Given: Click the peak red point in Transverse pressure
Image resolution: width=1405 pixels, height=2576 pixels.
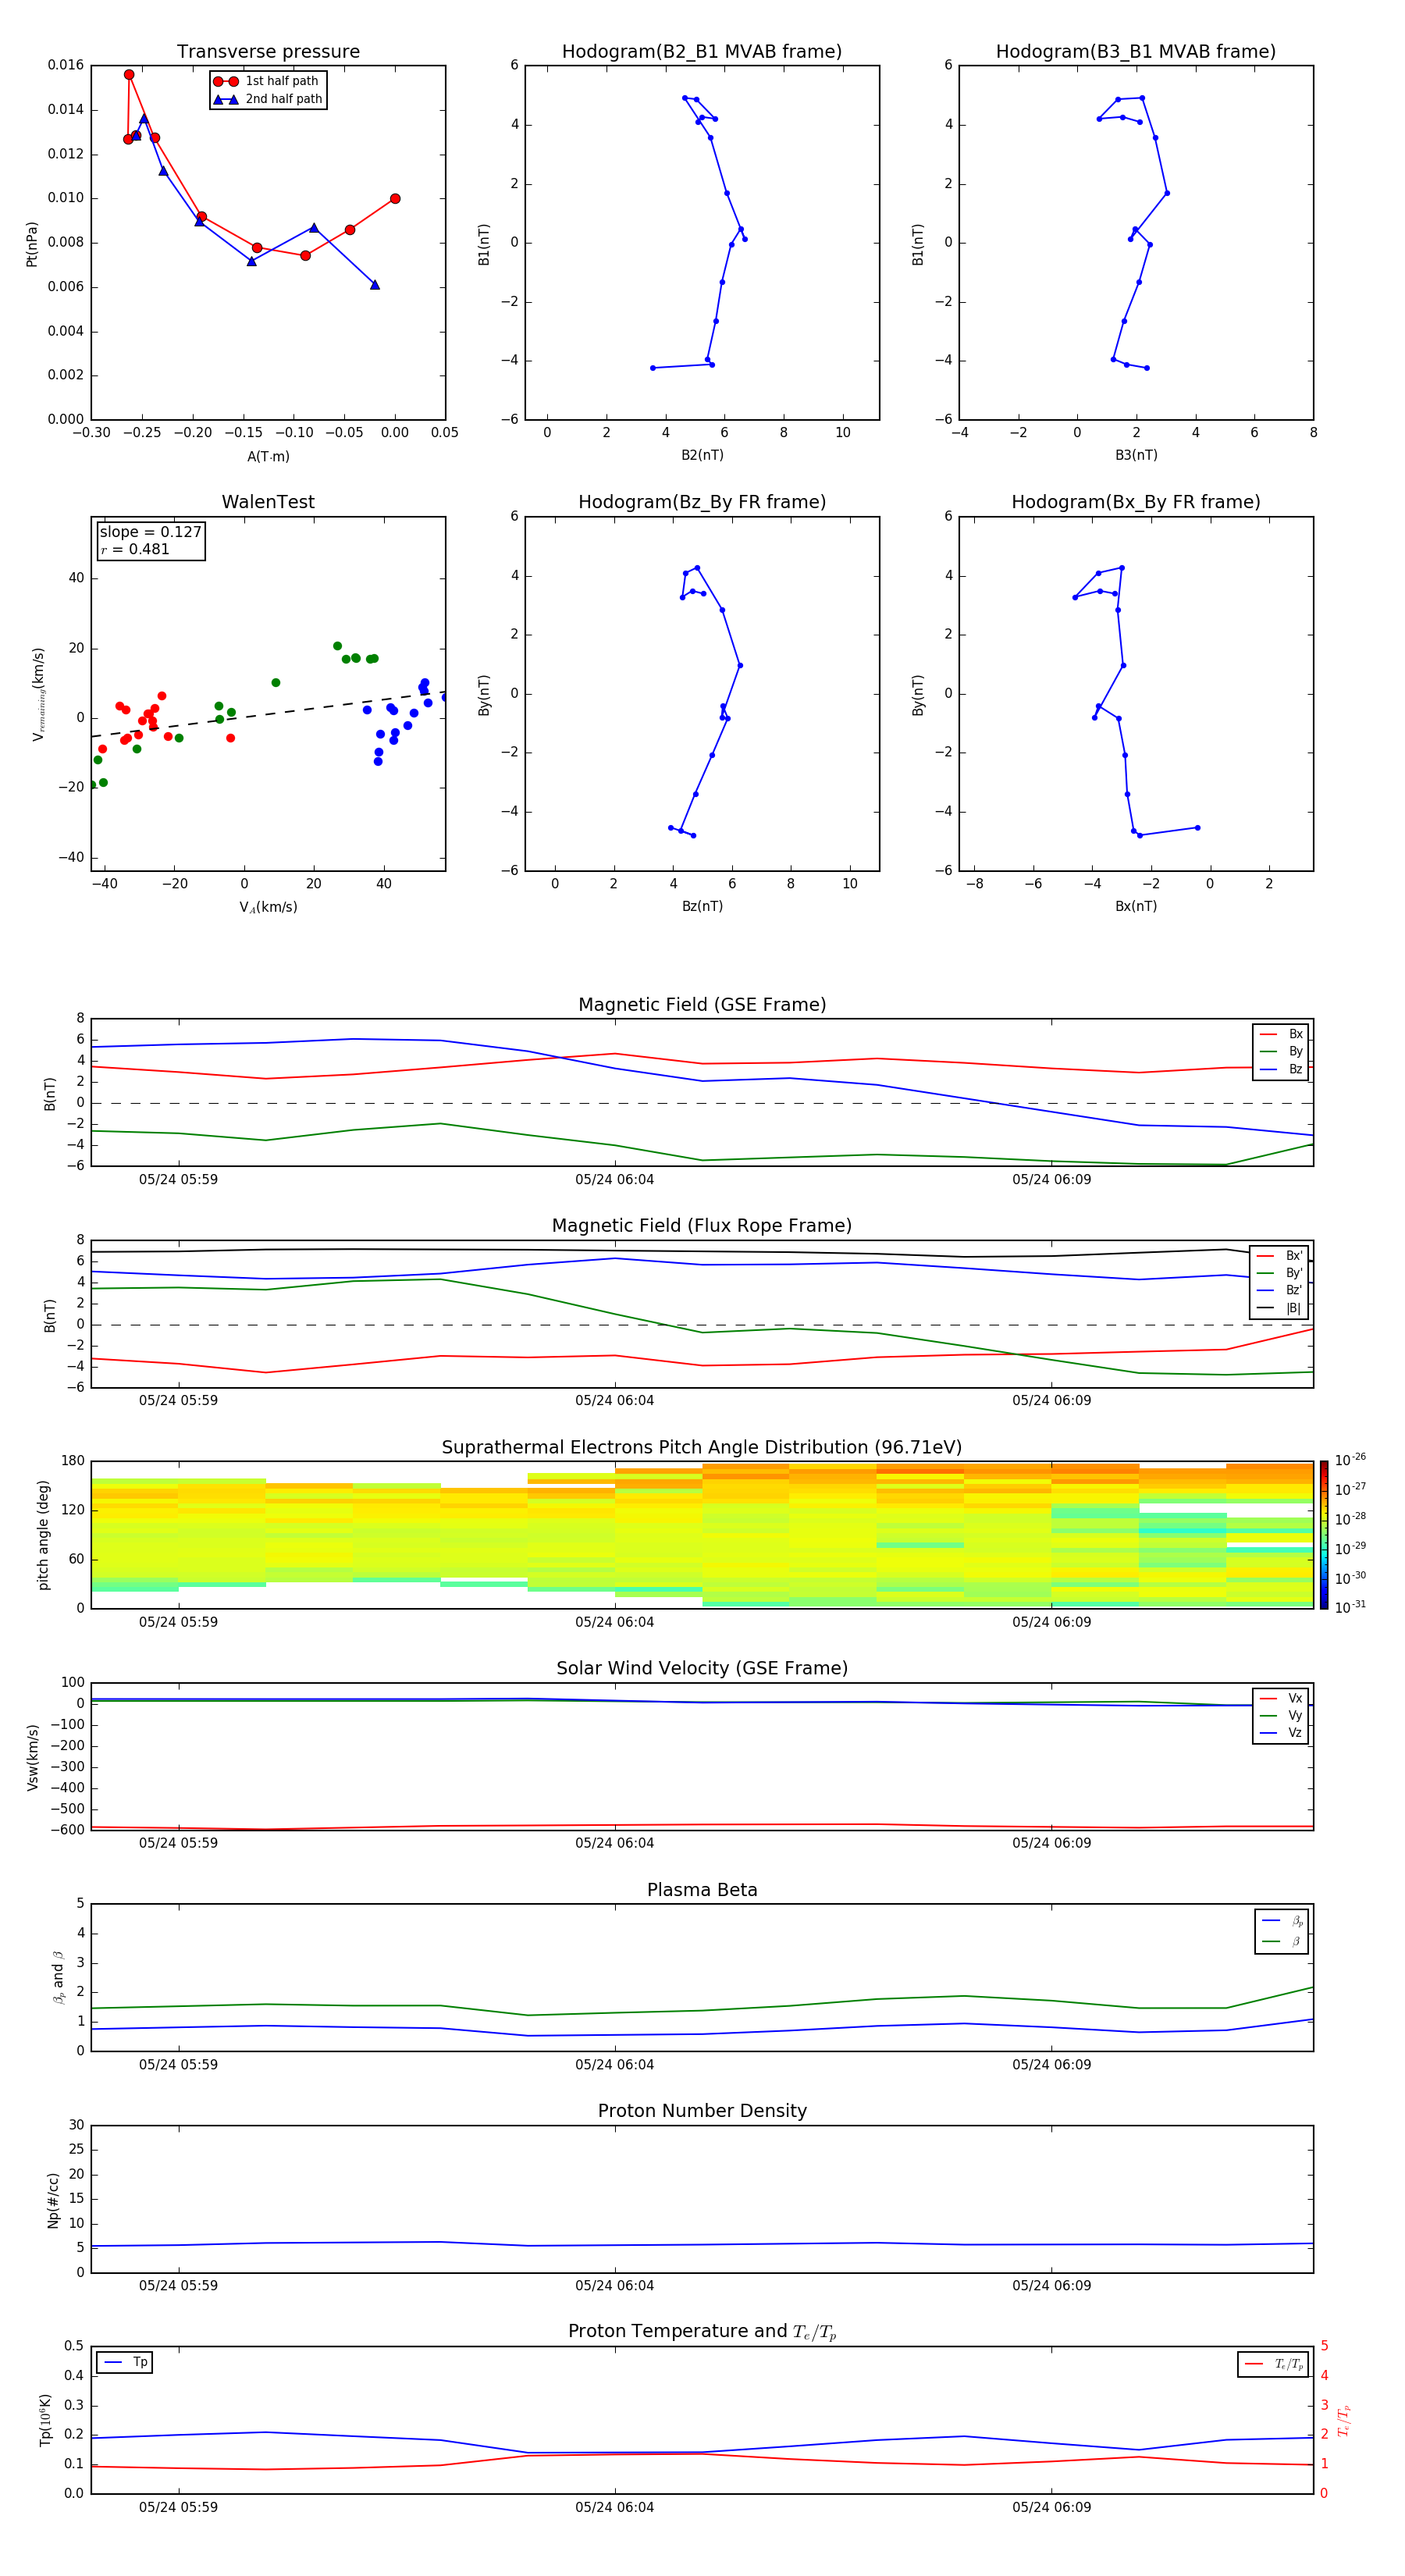Looking at the screenshot, I should pos(129,75).
